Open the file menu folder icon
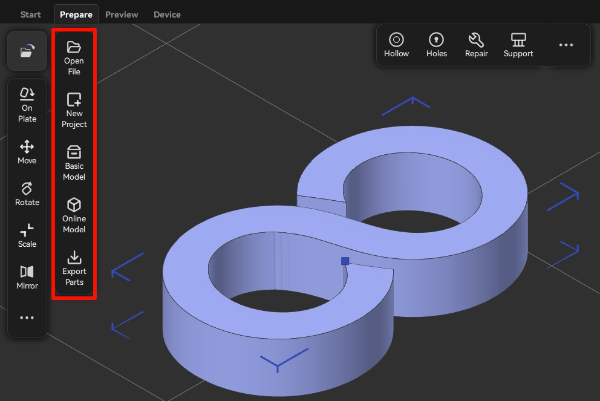 [x=27, y=52]
